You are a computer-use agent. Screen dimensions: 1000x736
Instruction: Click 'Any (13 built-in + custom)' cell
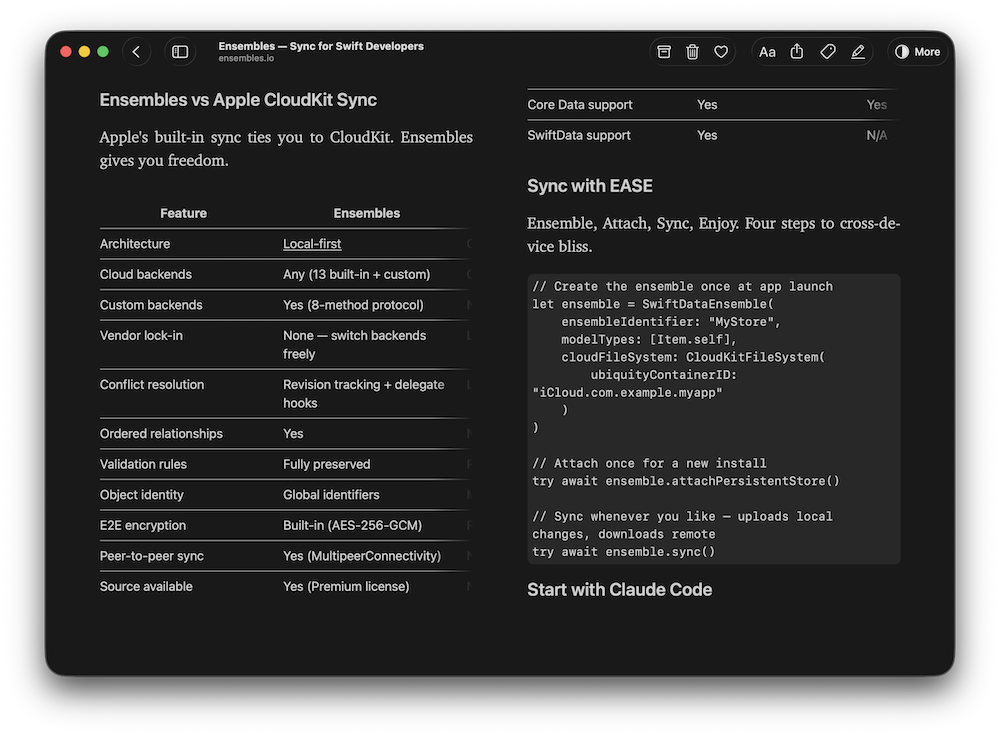click(x=357, y=274)
